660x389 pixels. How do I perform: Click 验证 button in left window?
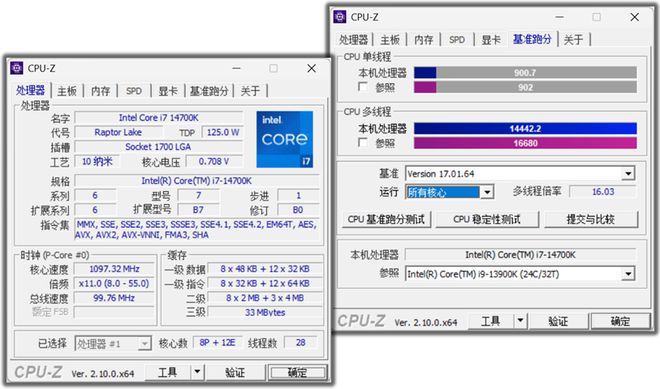coord(235,372)
